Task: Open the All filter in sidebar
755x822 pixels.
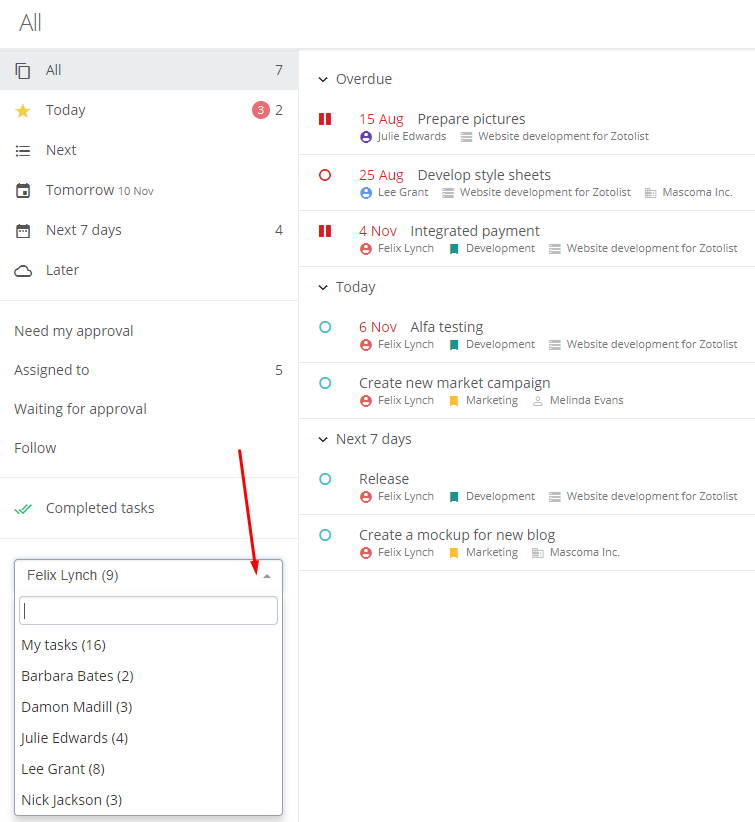Action: click(x=149, y=70)
